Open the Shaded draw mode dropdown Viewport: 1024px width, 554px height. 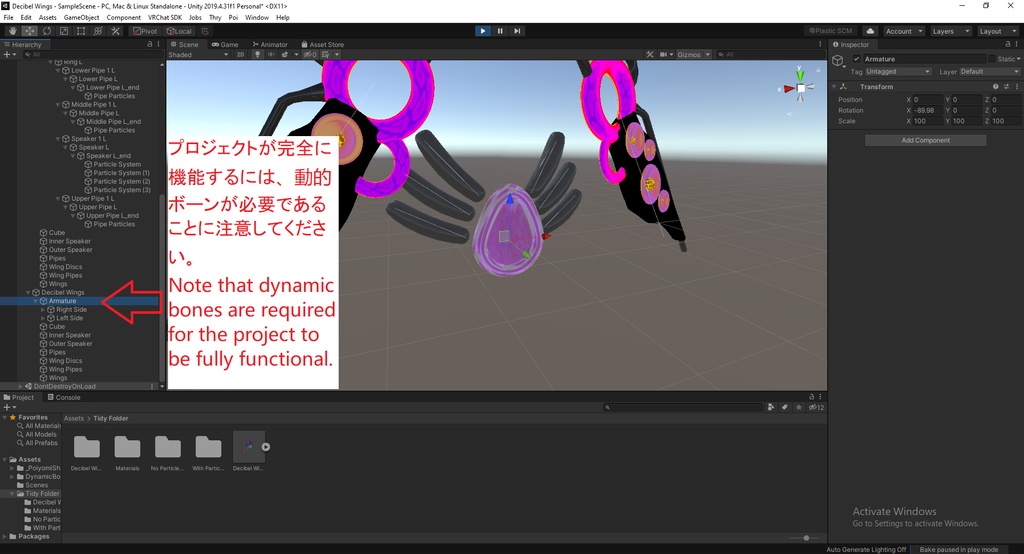tap(199, 55)
